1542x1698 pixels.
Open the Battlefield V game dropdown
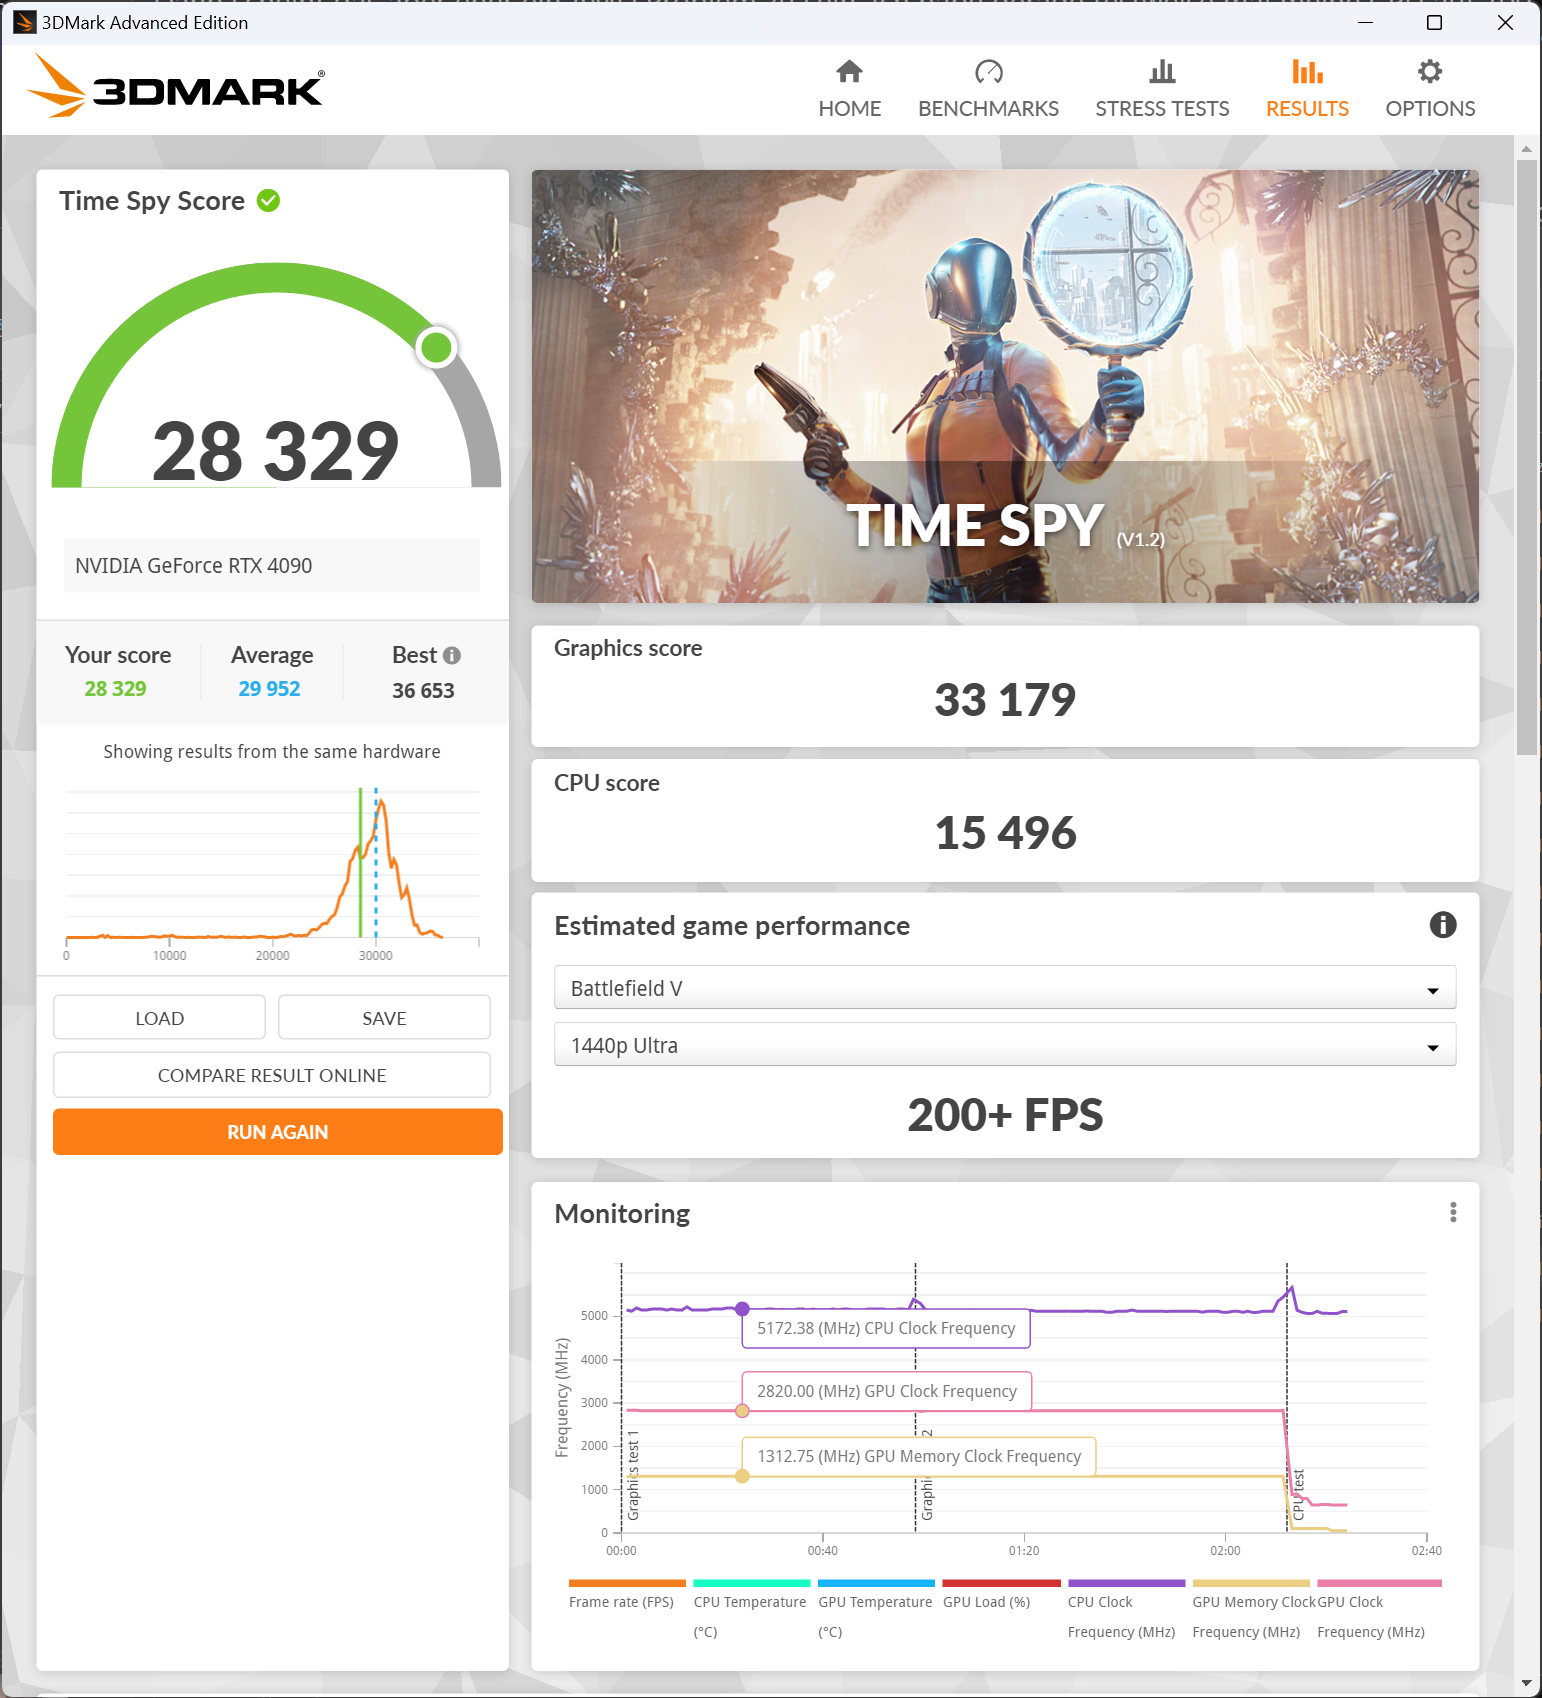(1005, 988)
